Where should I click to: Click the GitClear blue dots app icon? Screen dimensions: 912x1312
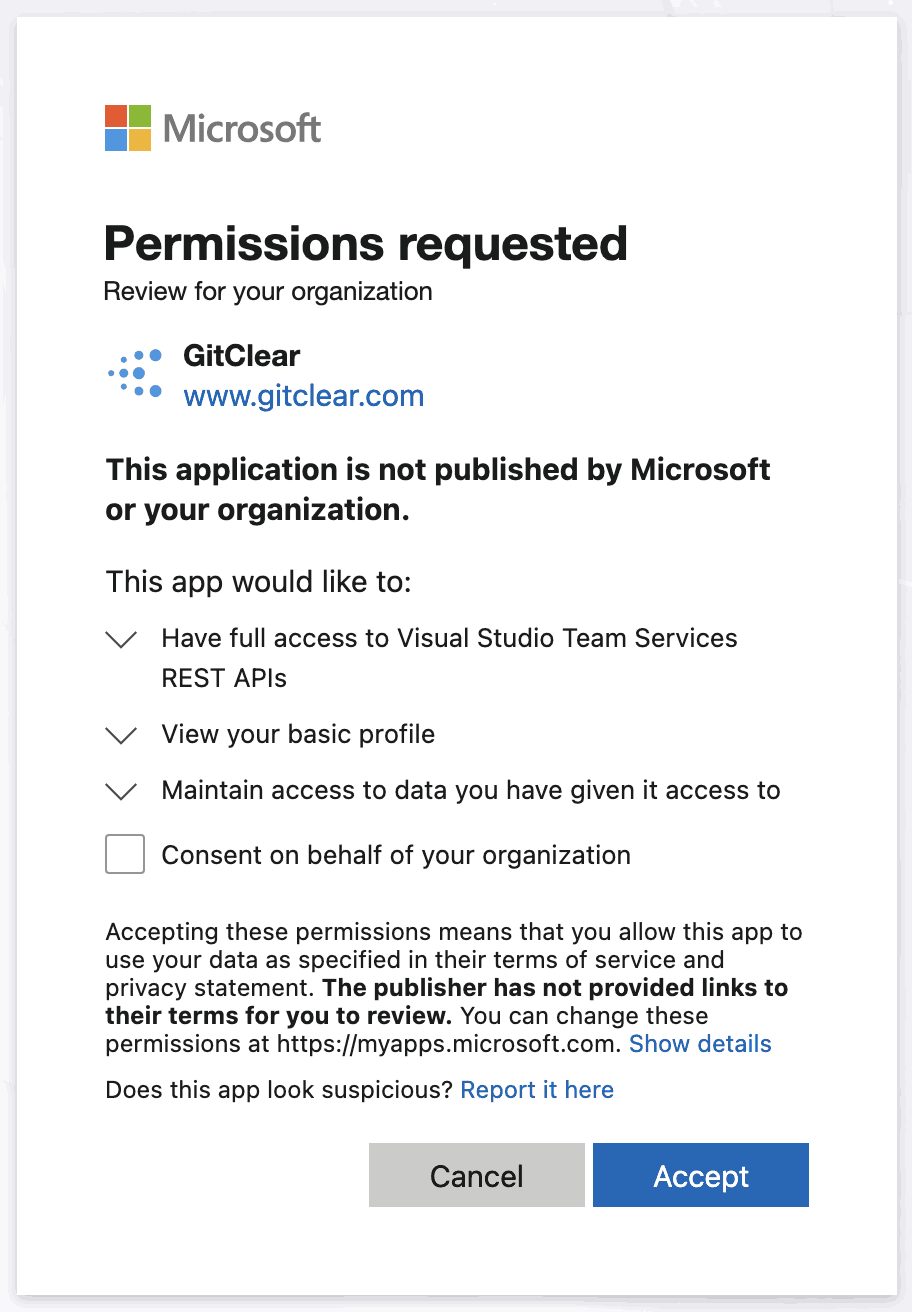tap(135, 373)
